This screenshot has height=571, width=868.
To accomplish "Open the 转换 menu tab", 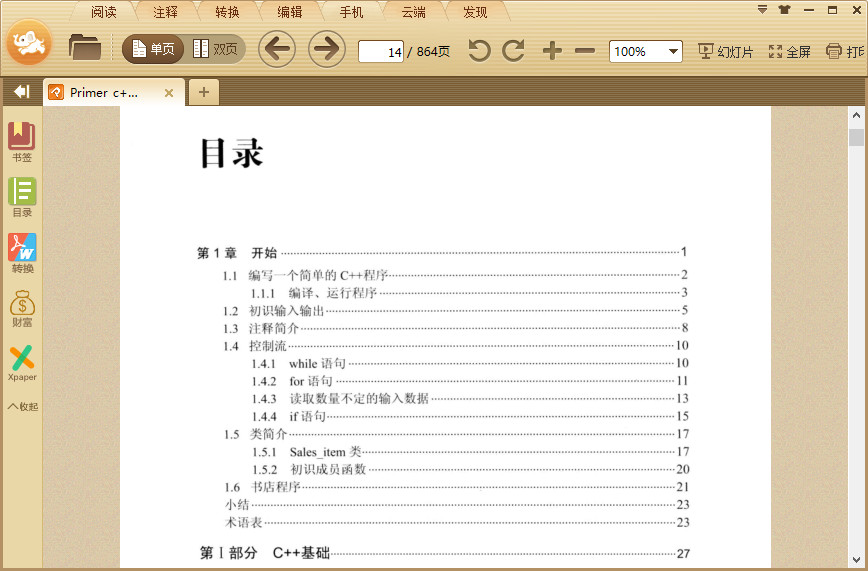I will click(228, 12).
